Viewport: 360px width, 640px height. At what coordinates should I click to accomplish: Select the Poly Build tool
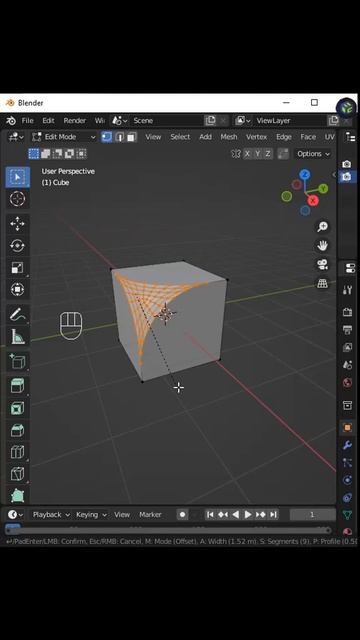tap(17, 496)
